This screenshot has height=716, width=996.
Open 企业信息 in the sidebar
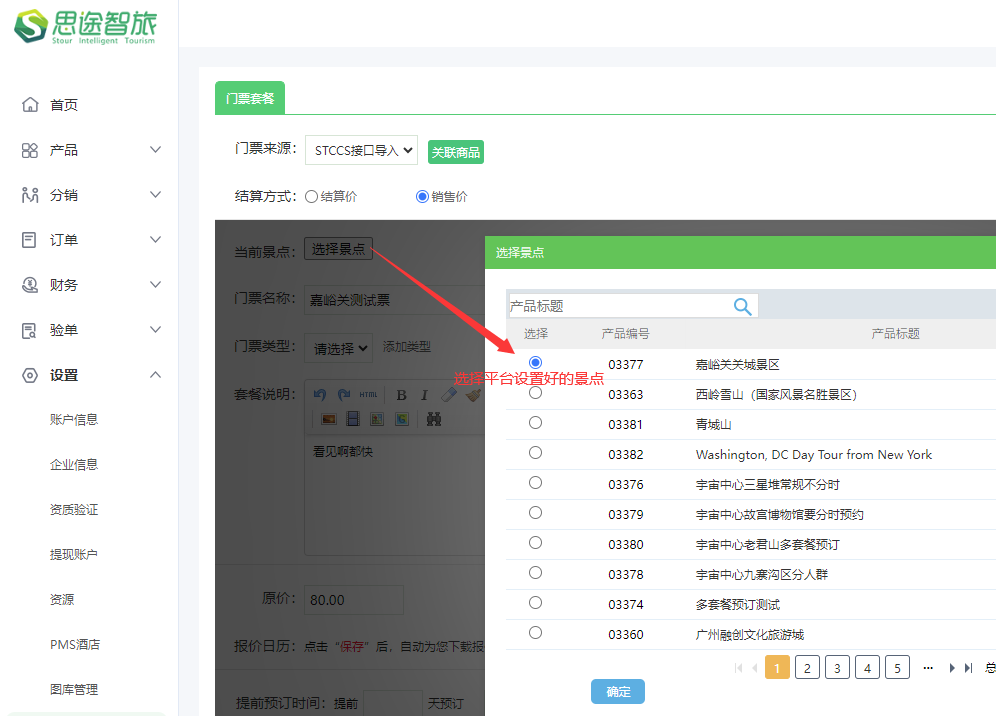pyautogui.click(x=74, y=464)
